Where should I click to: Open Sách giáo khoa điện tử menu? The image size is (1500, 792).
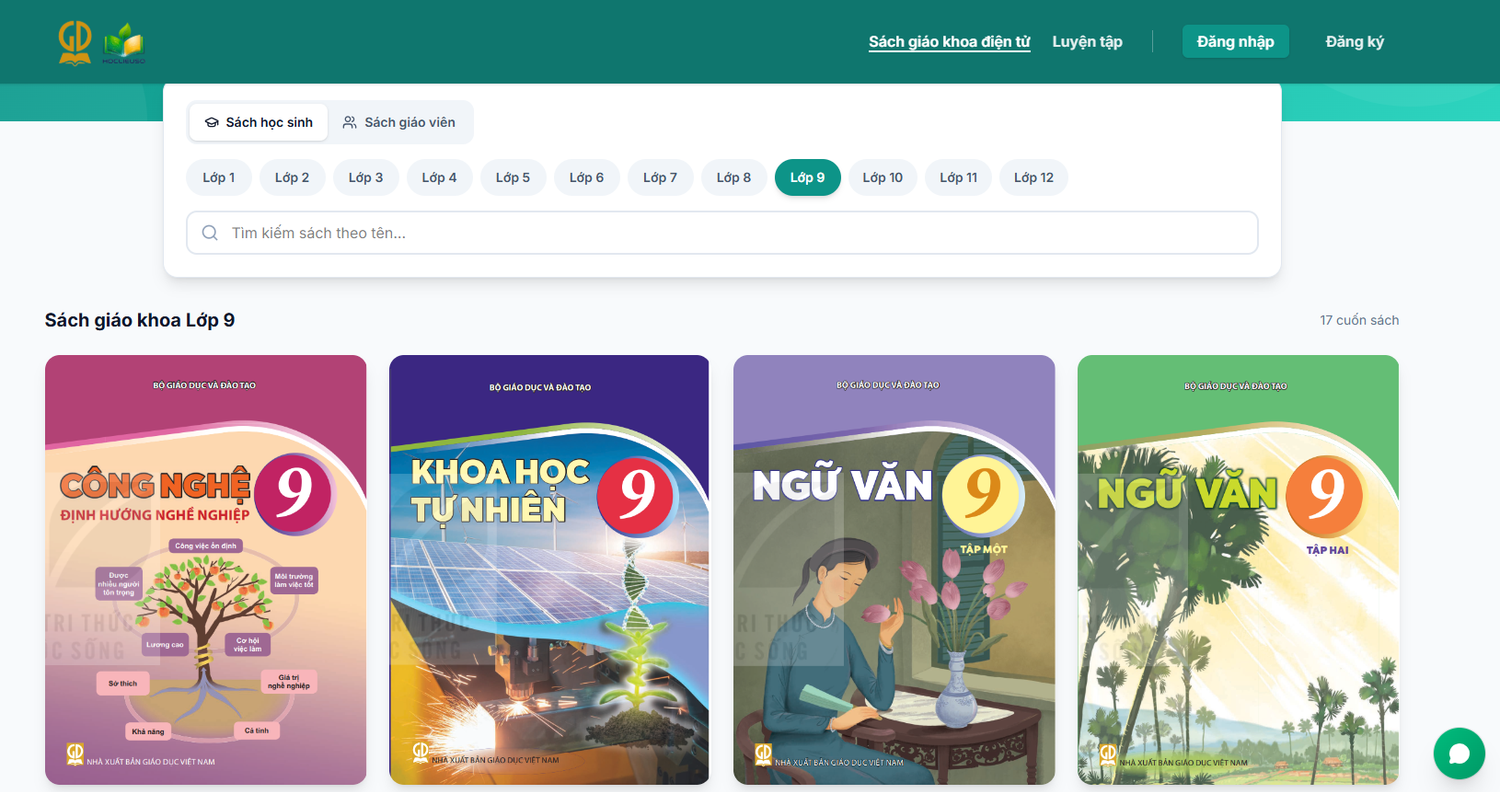pyautogui.click(x=949, y=42)
